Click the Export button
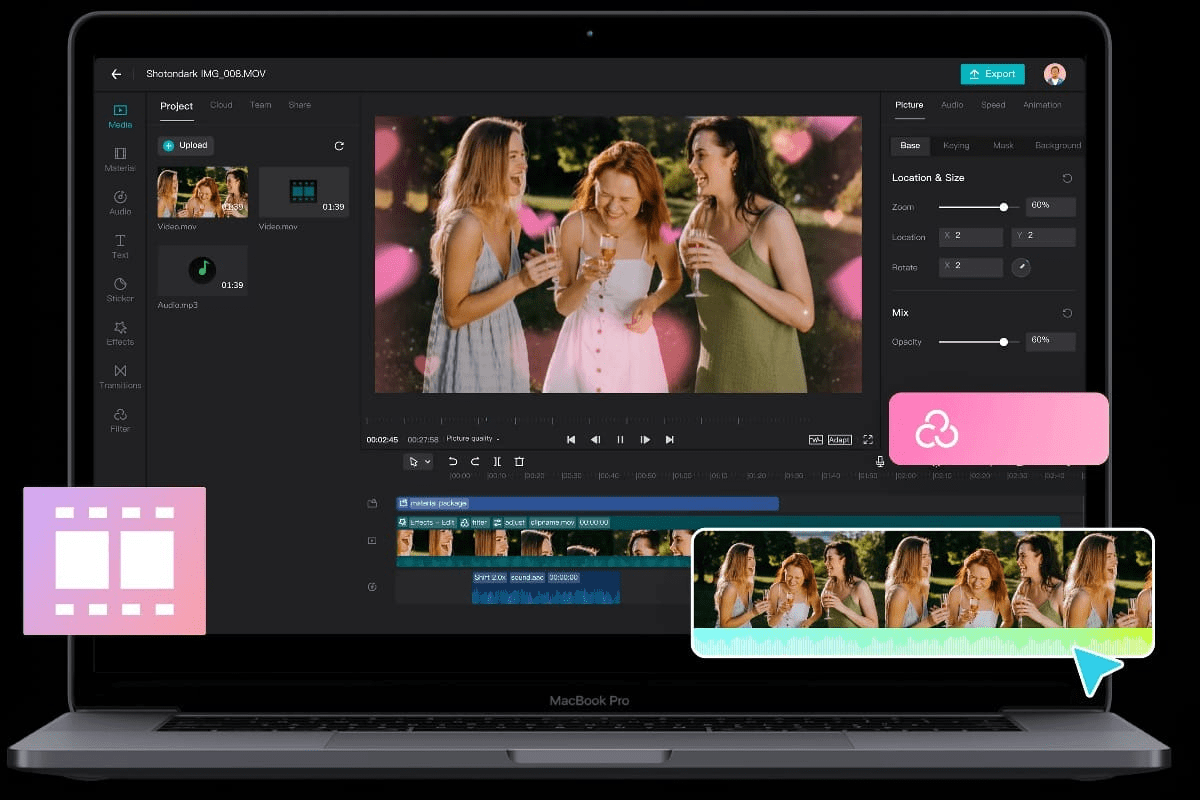 [992, 74]
